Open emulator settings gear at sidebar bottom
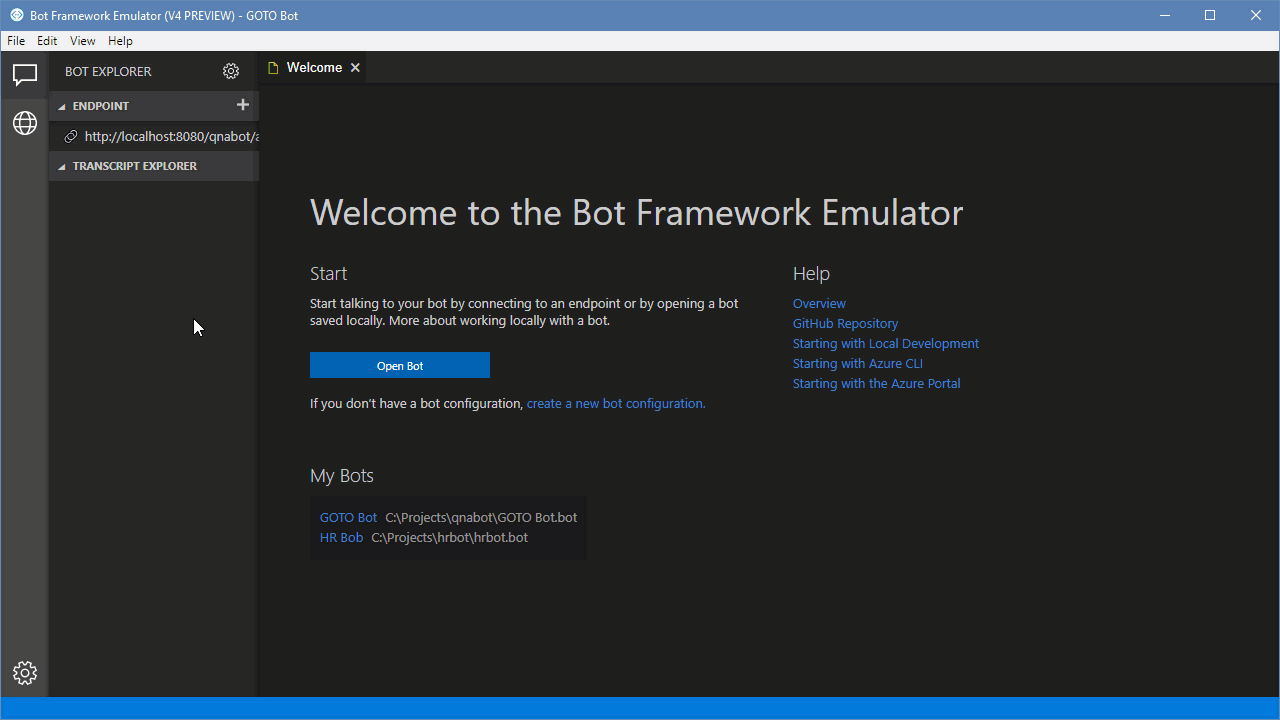The width and height of the screenshot is (1280, 720). (25, 673)
